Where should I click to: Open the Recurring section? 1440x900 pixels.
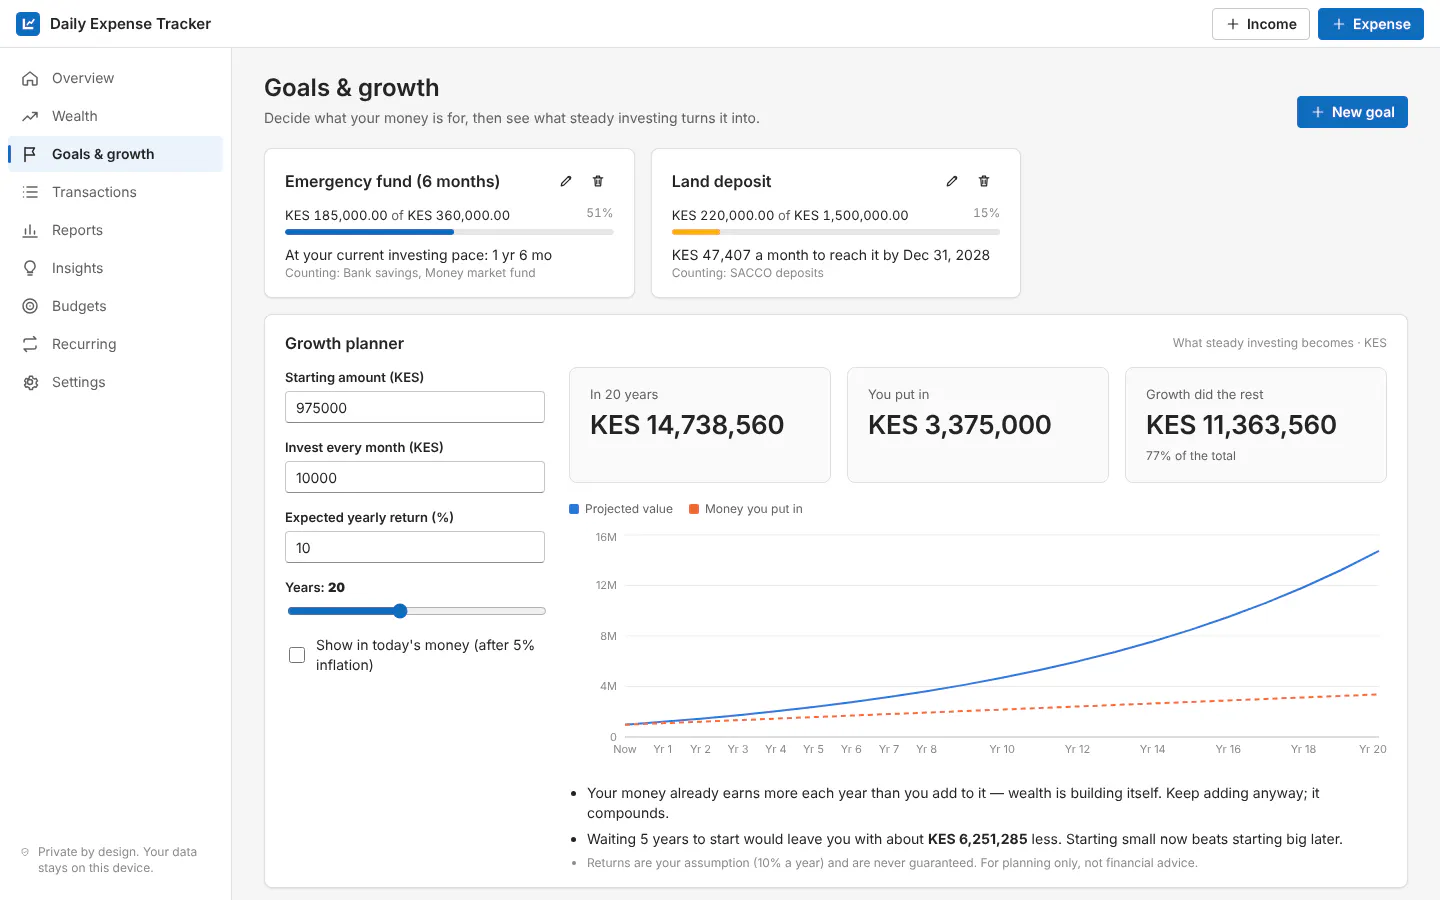click(x=115, y=344)
